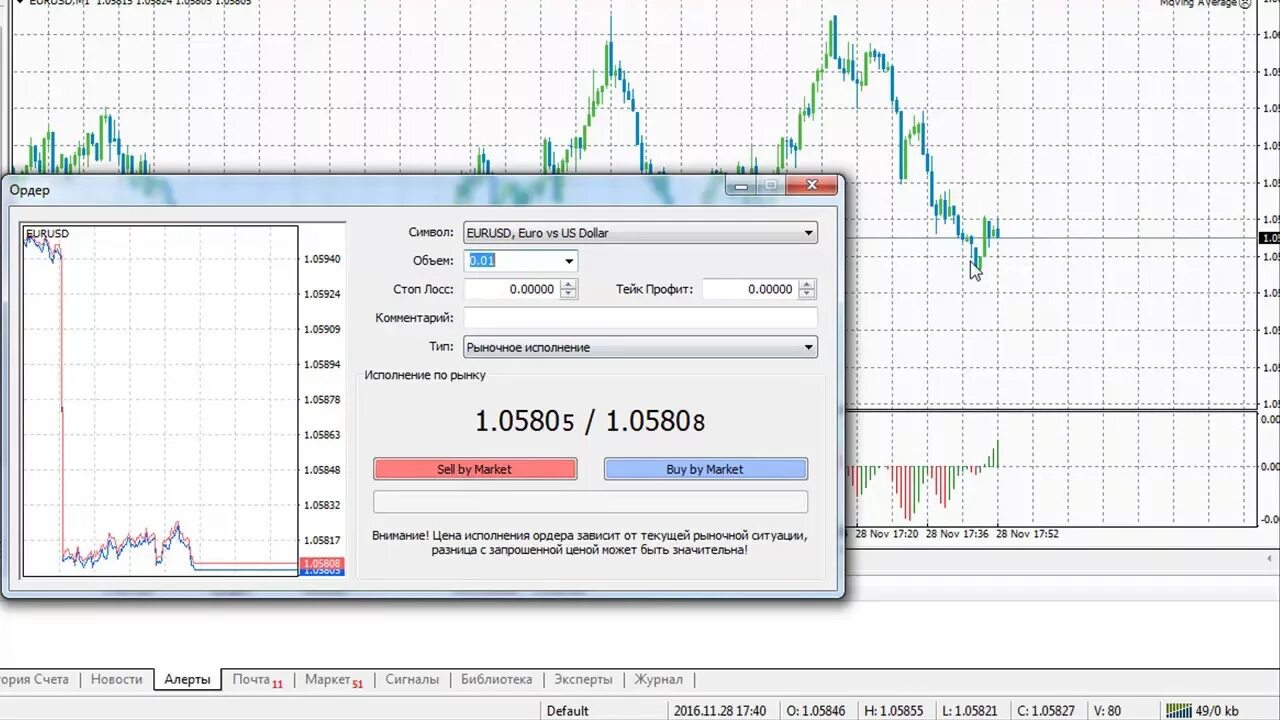Click the 2016.11.28 17:40 status entry

(x=719, y=711)
